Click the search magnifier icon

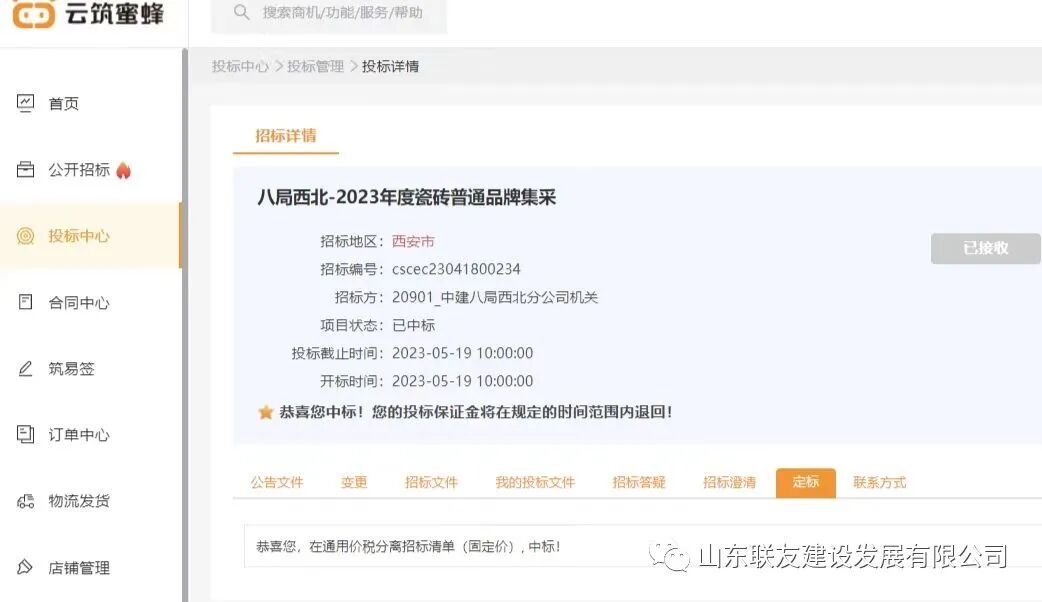pos(242,14)
